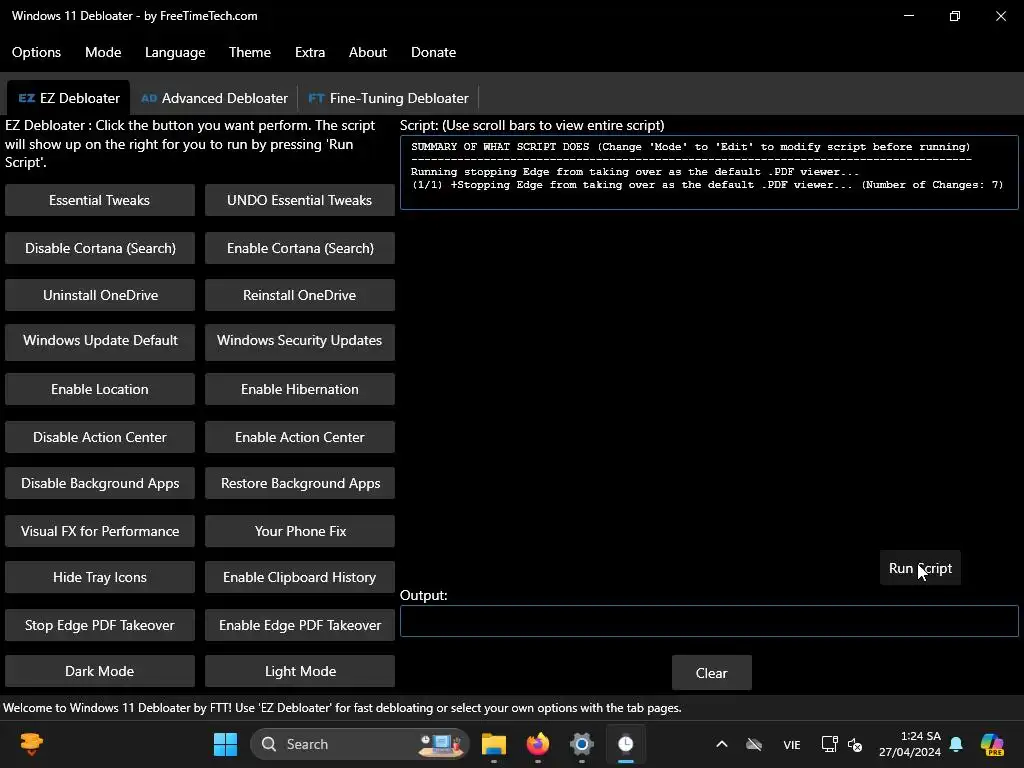Open the notification bell icon
This screenshot has width=1024, height=768.
tap(955, 744)
